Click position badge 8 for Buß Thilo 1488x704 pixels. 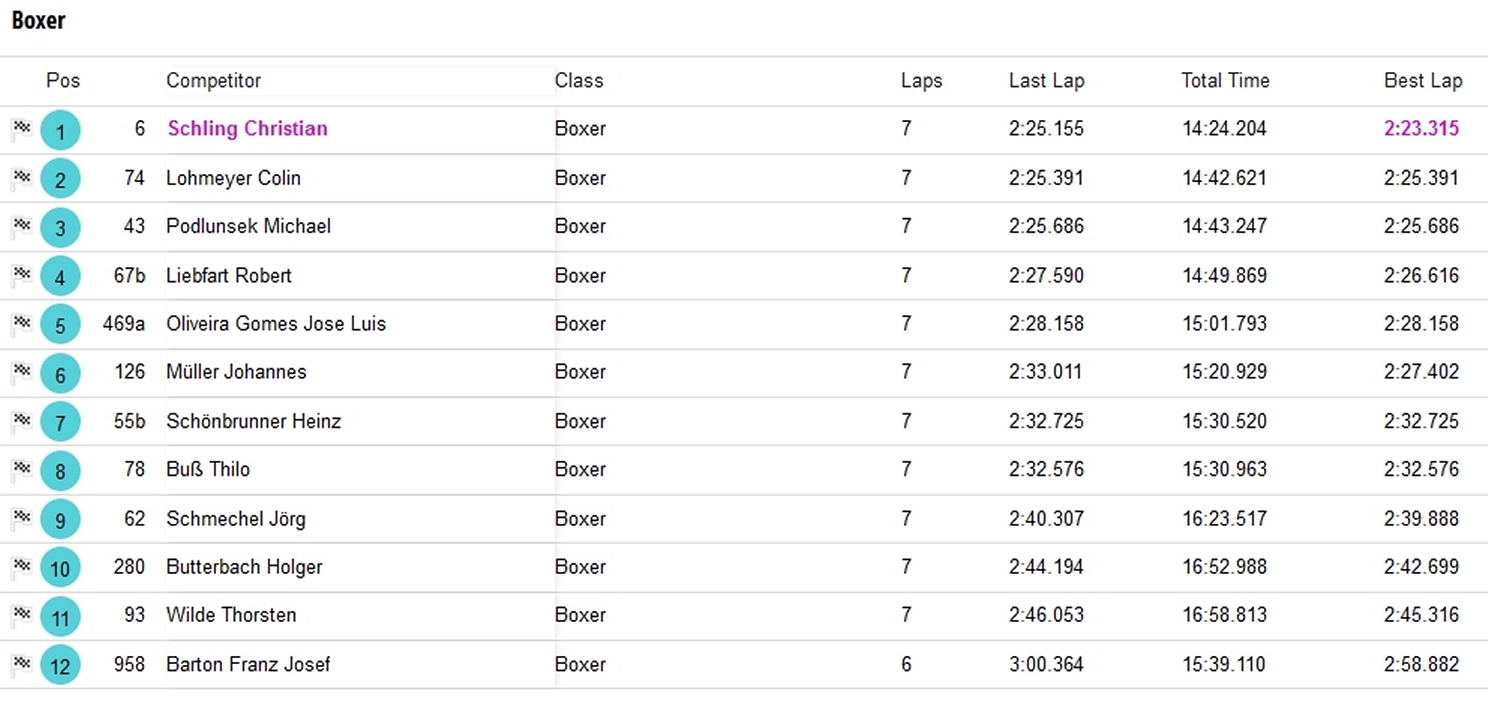(60, 471)
